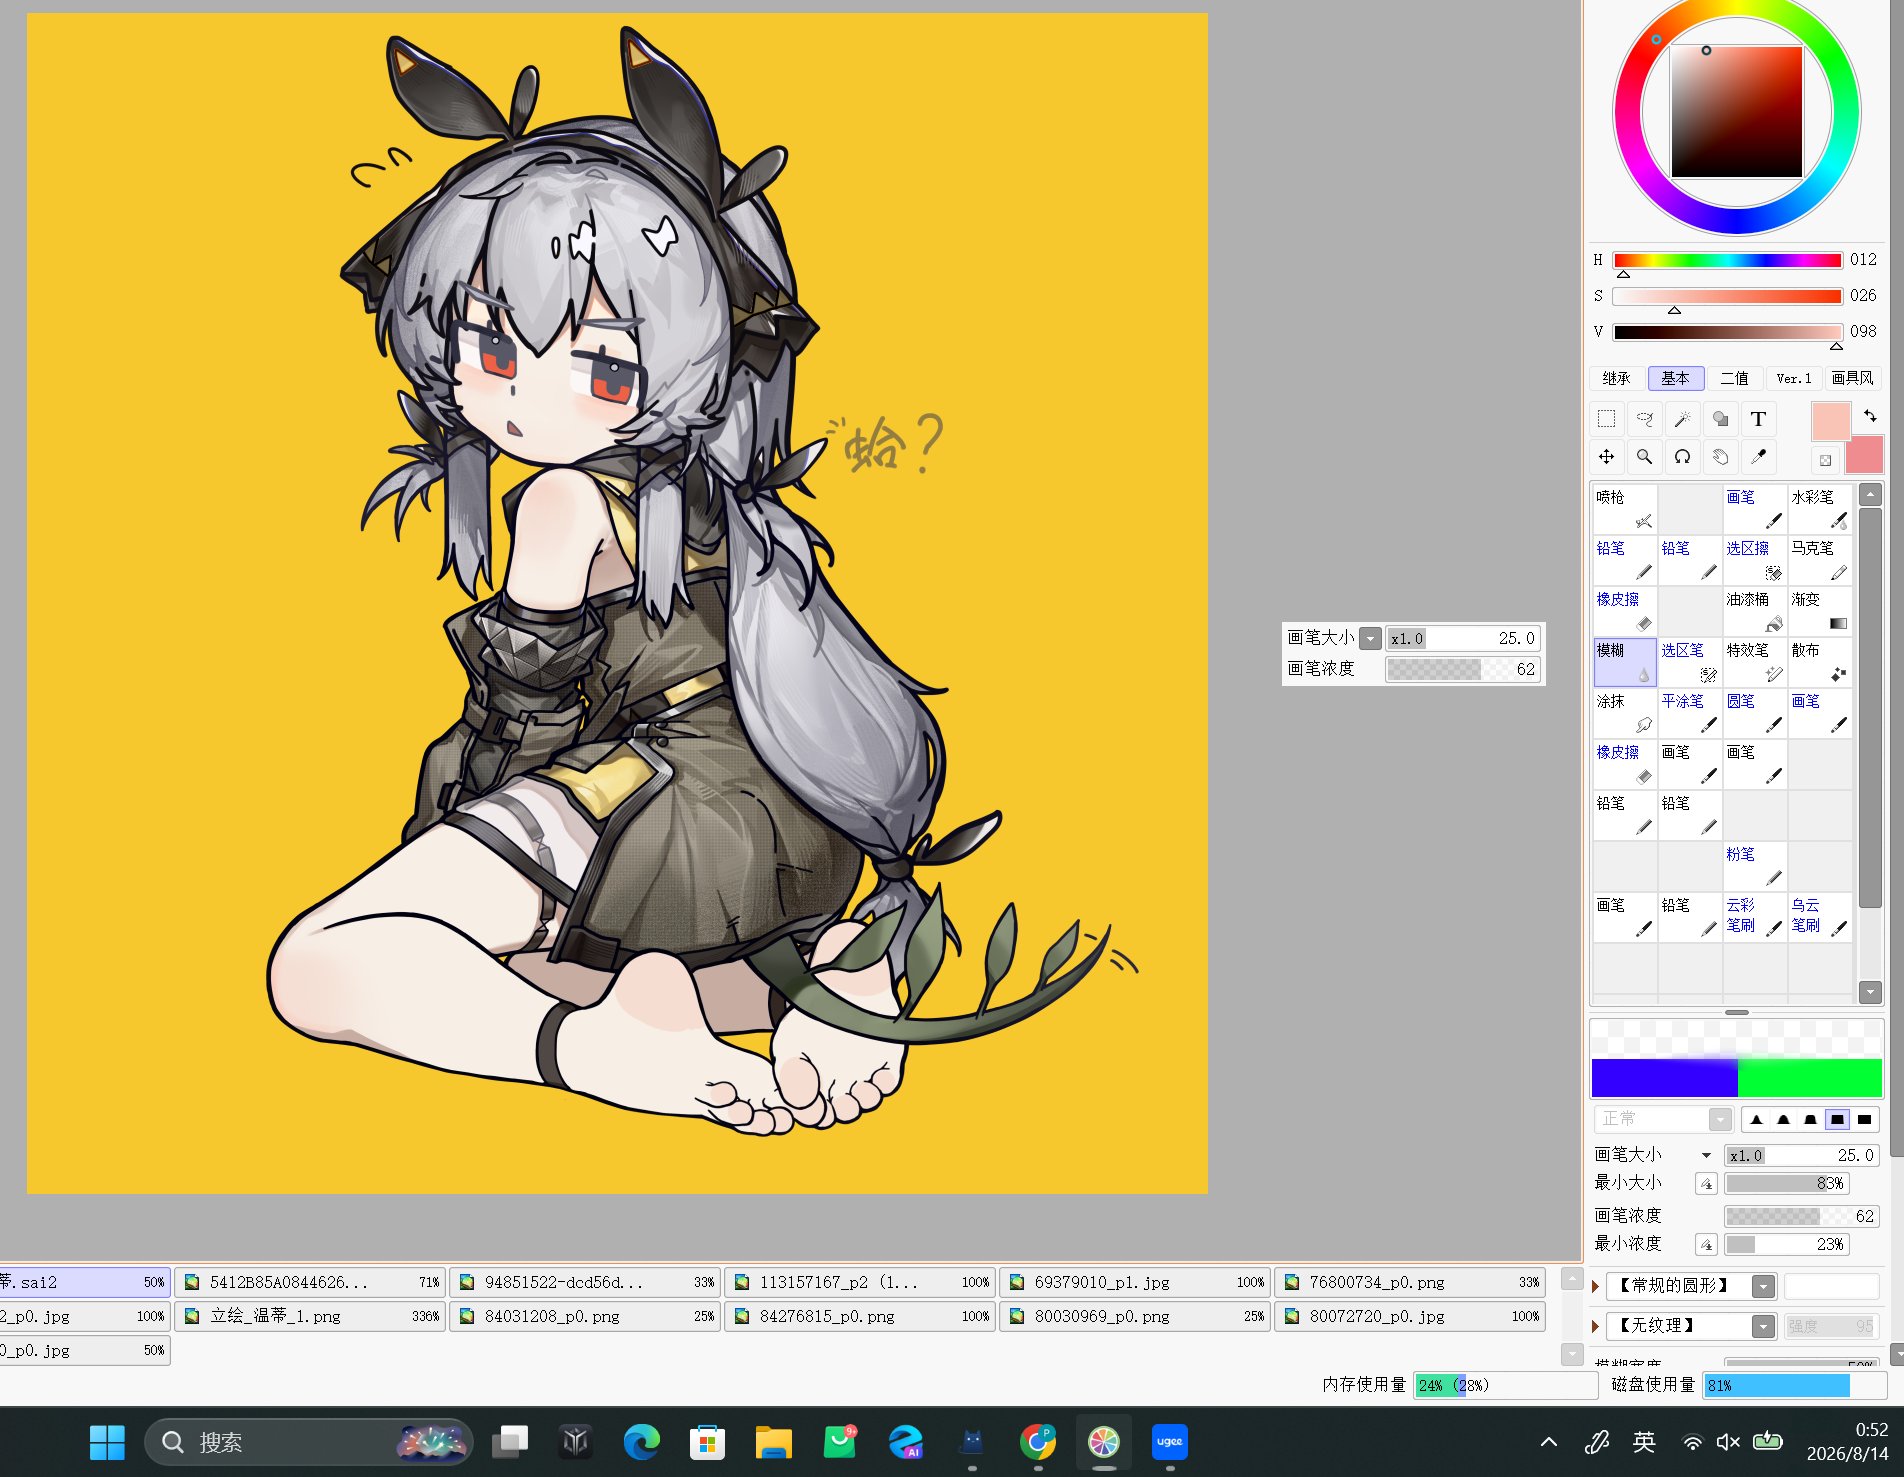Select the lasso selection tool

(1644, 419)
